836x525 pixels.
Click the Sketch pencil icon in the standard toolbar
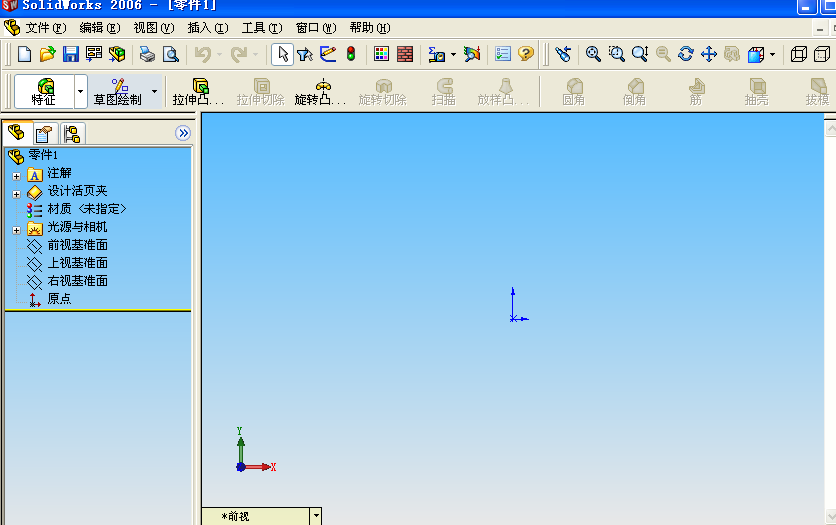tap(328, 54)
